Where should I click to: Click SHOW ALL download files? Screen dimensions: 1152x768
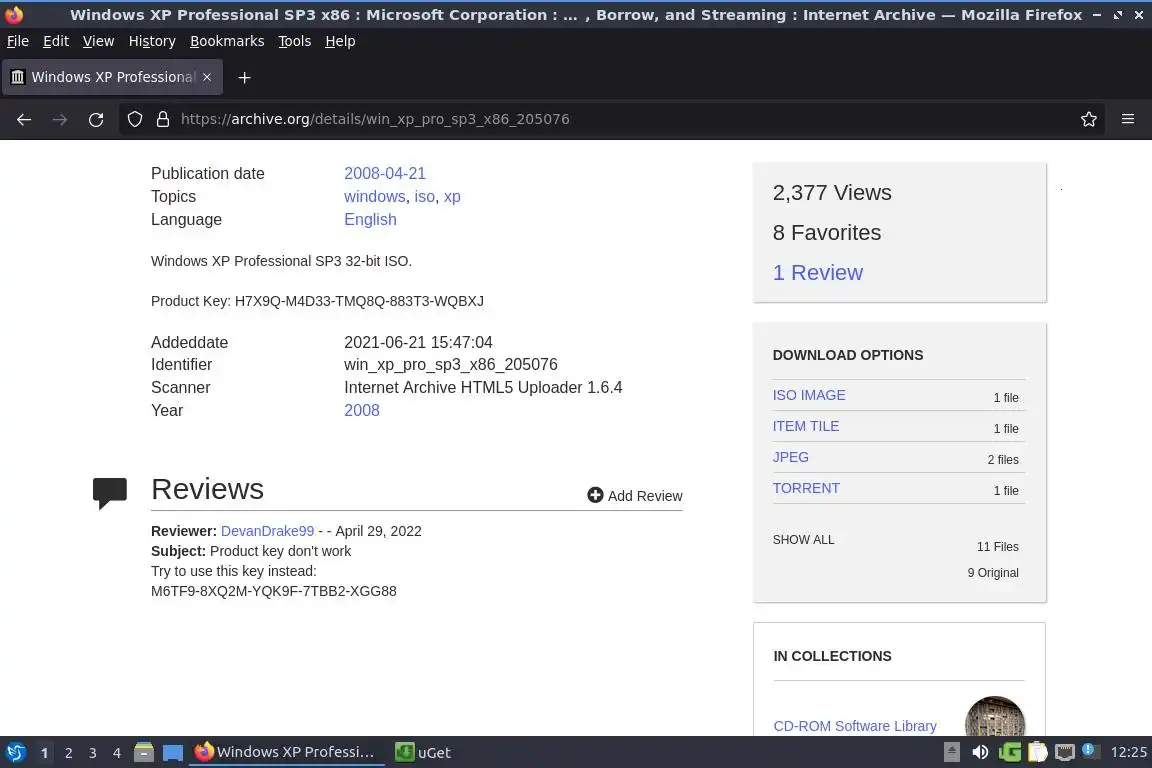803,539
